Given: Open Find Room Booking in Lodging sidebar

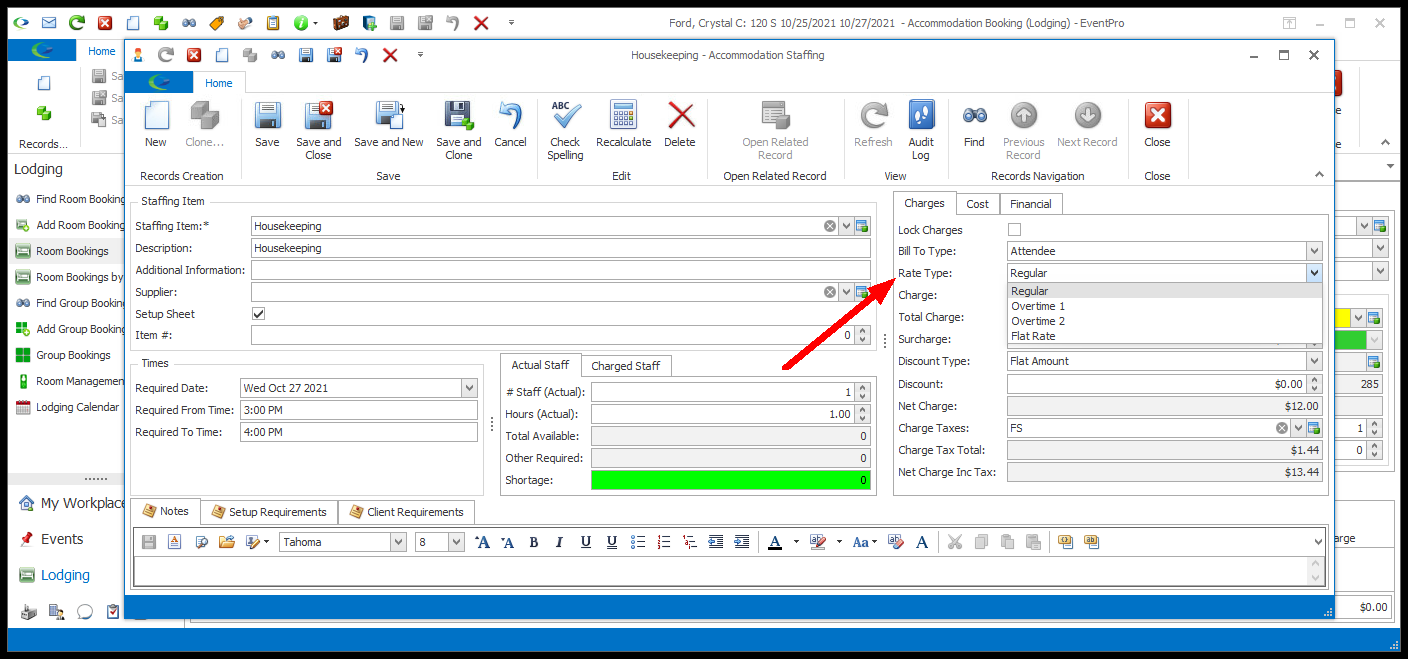Looking at the screenshot, I should pyautogui.click(x=70, y=199).
